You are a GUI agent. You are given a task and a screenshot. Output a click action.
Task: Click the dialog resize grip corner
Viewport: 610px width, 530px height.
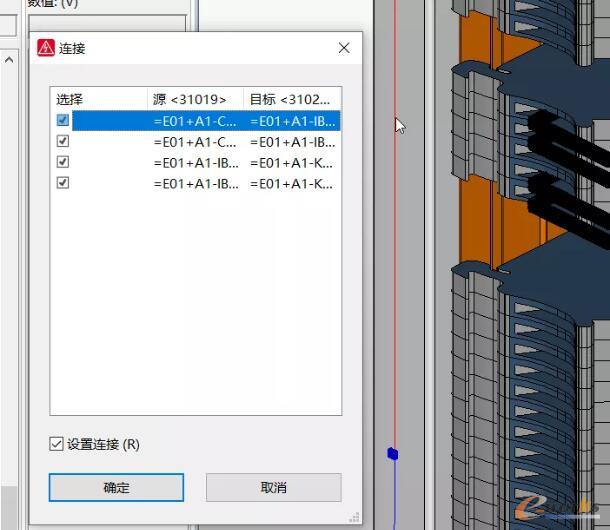[354, 517]
